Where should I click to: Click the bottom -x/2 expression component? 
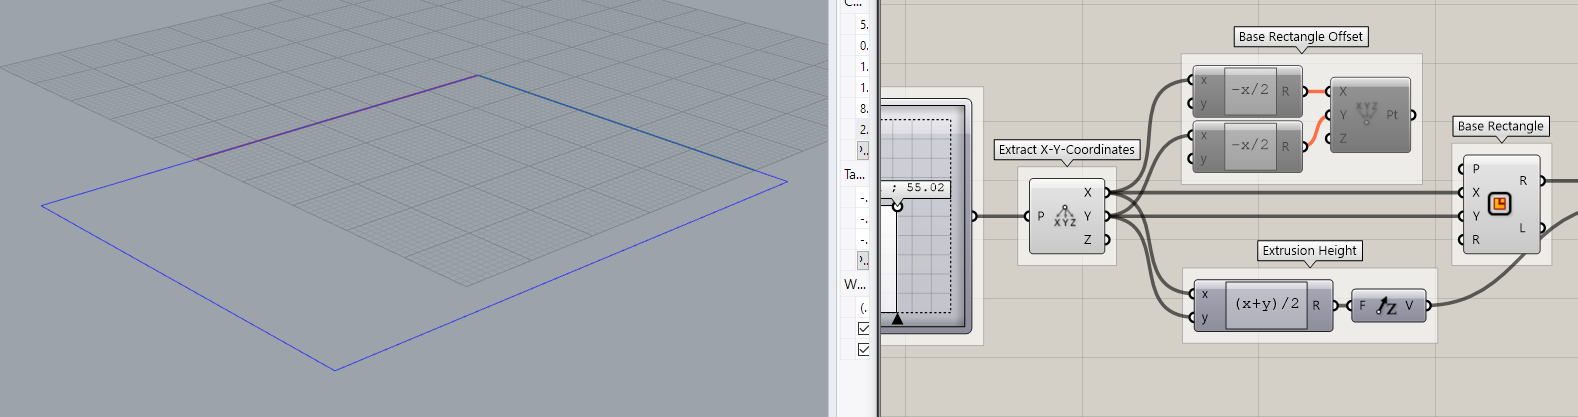pyautogui.click(x=1249, y=145)
